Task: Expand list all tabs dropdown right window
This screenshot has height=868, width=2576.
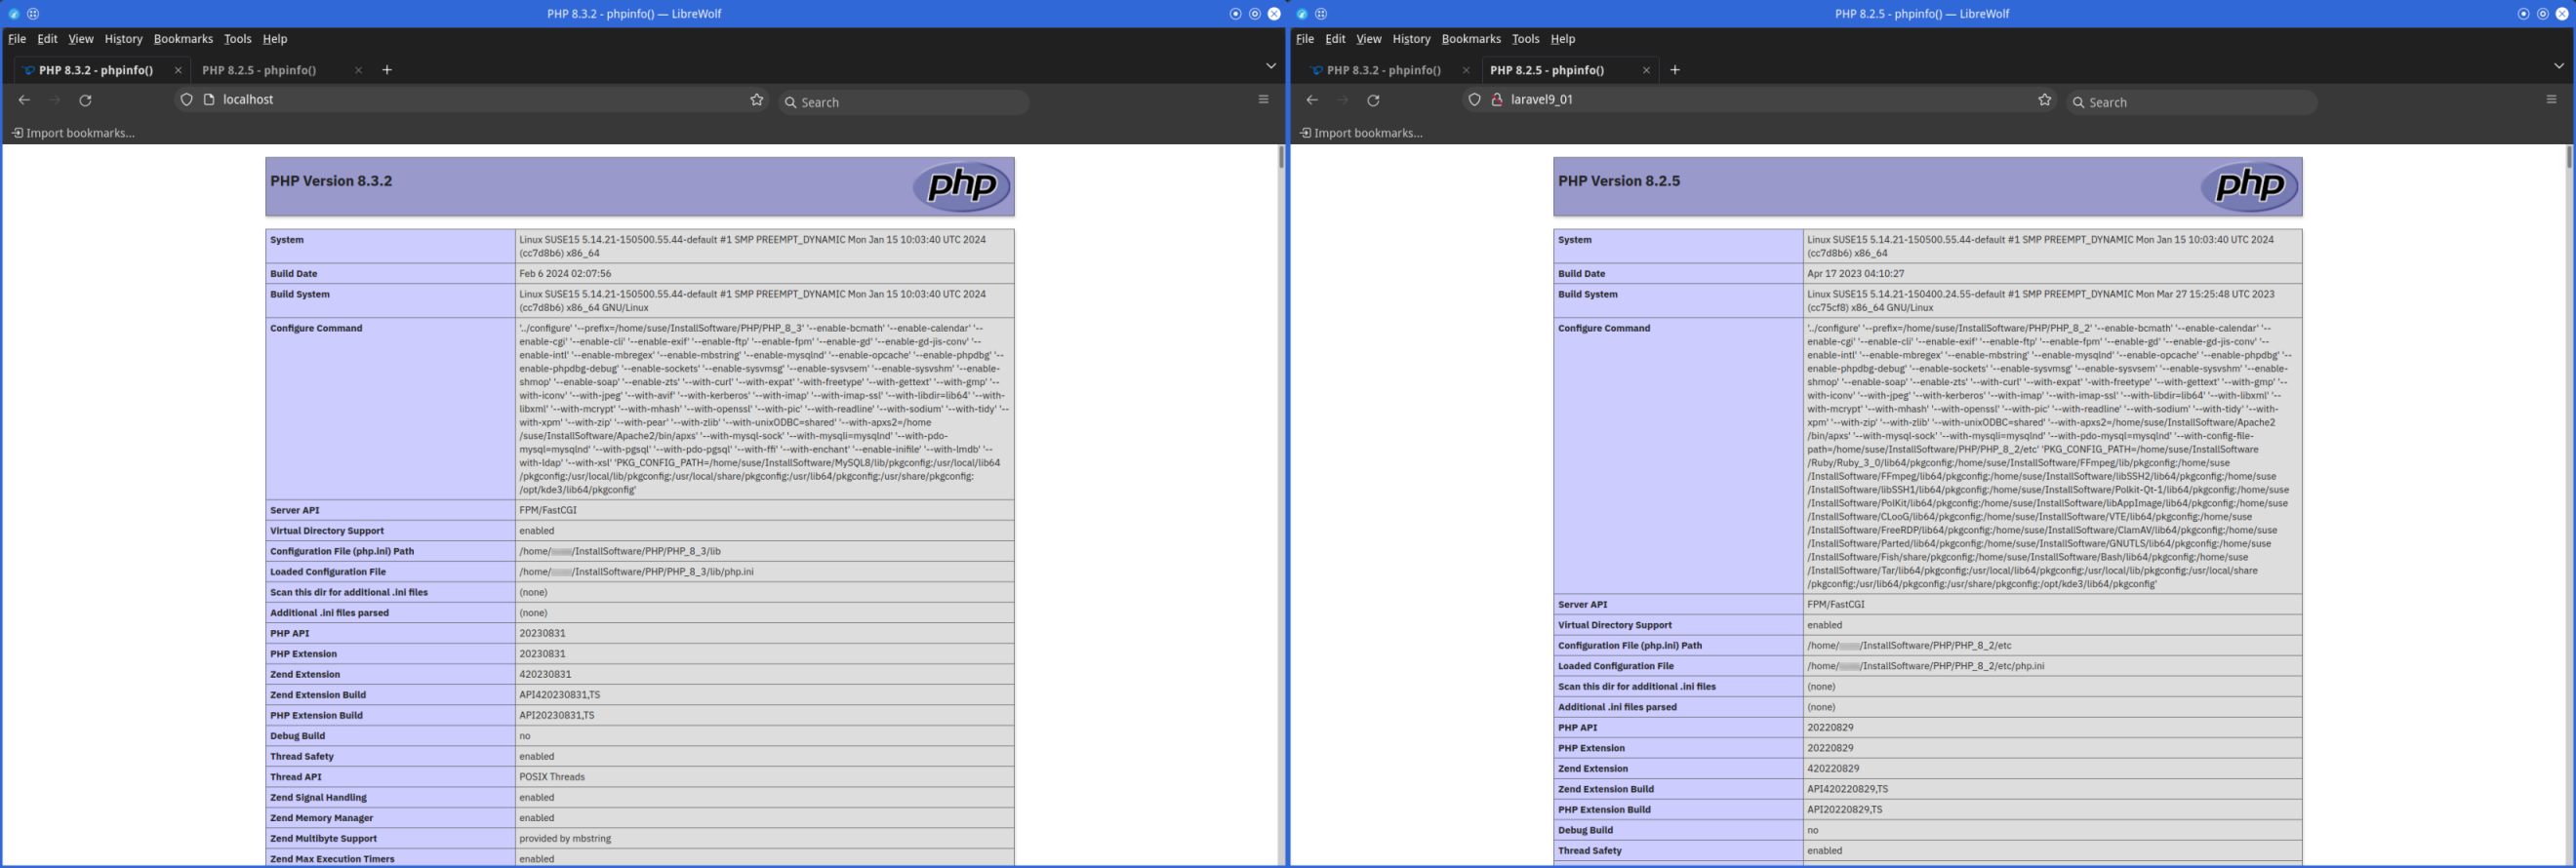Action: click(x=2559, y=66)
